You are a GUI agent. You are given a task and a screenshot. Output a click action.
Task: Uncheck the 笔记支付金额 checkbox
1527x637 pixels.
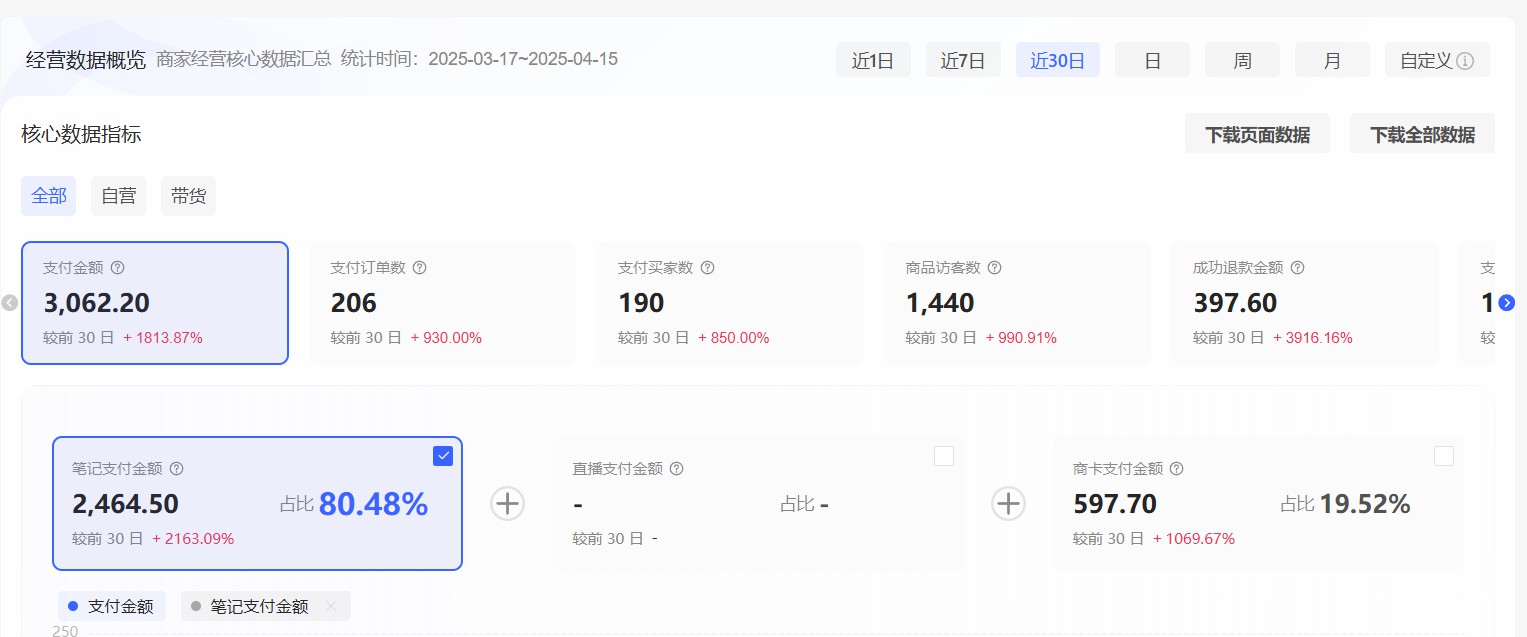[x=443, y=456]
